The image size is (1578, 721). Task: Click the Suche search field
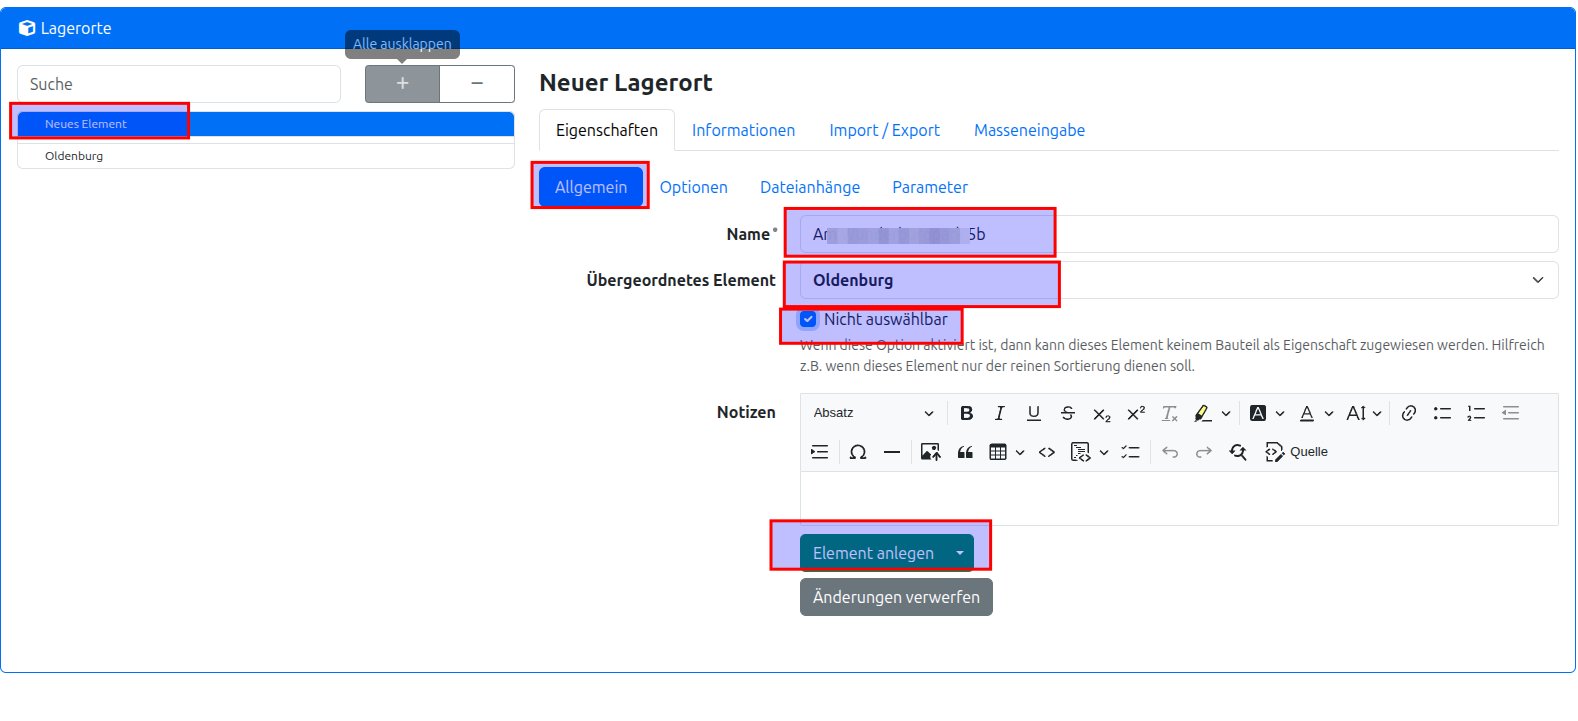(x=179, y=84)
